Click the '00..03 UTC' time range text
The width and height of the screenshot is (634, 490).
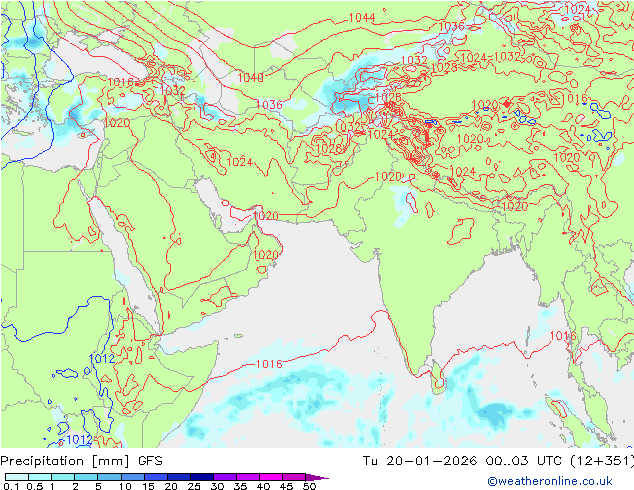(522, 461)
